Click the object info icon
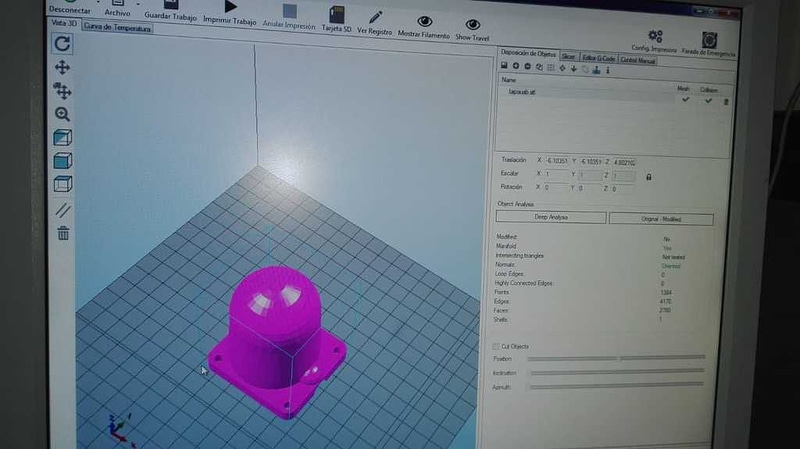Screen dimensions: 800x449 [x=608, y=70]
